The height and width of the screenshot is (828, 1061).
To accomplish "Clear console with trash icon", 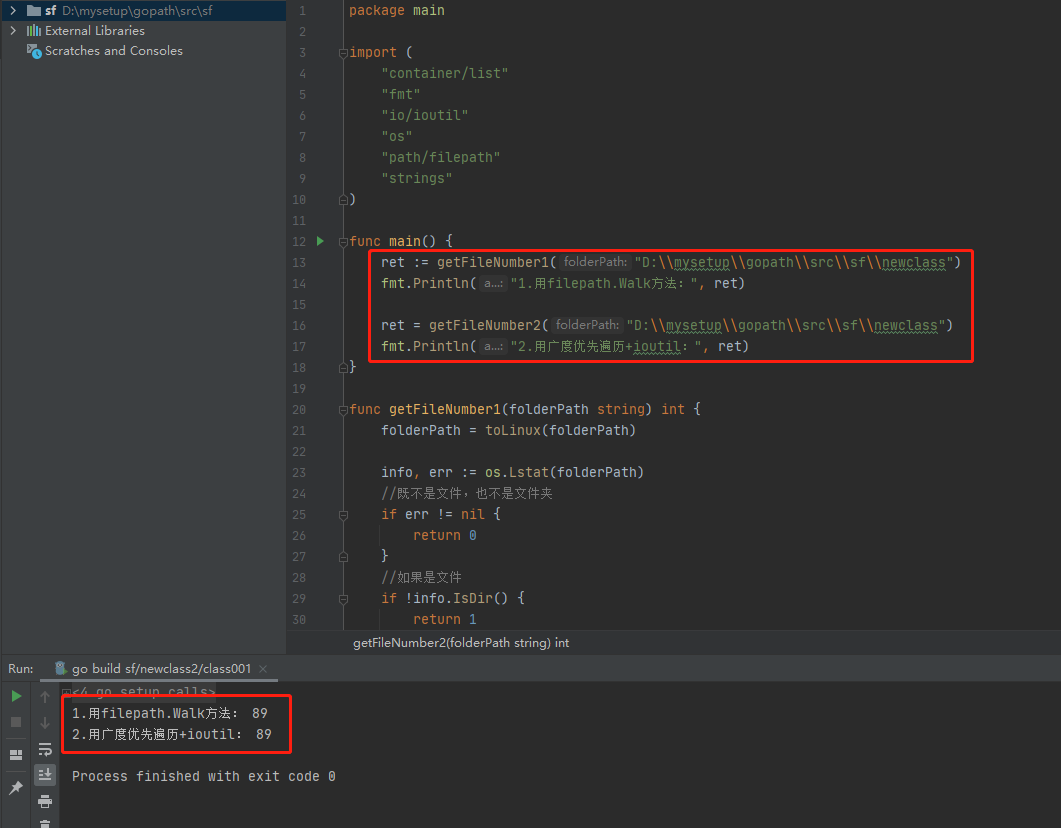I will [x=45, y=823].
